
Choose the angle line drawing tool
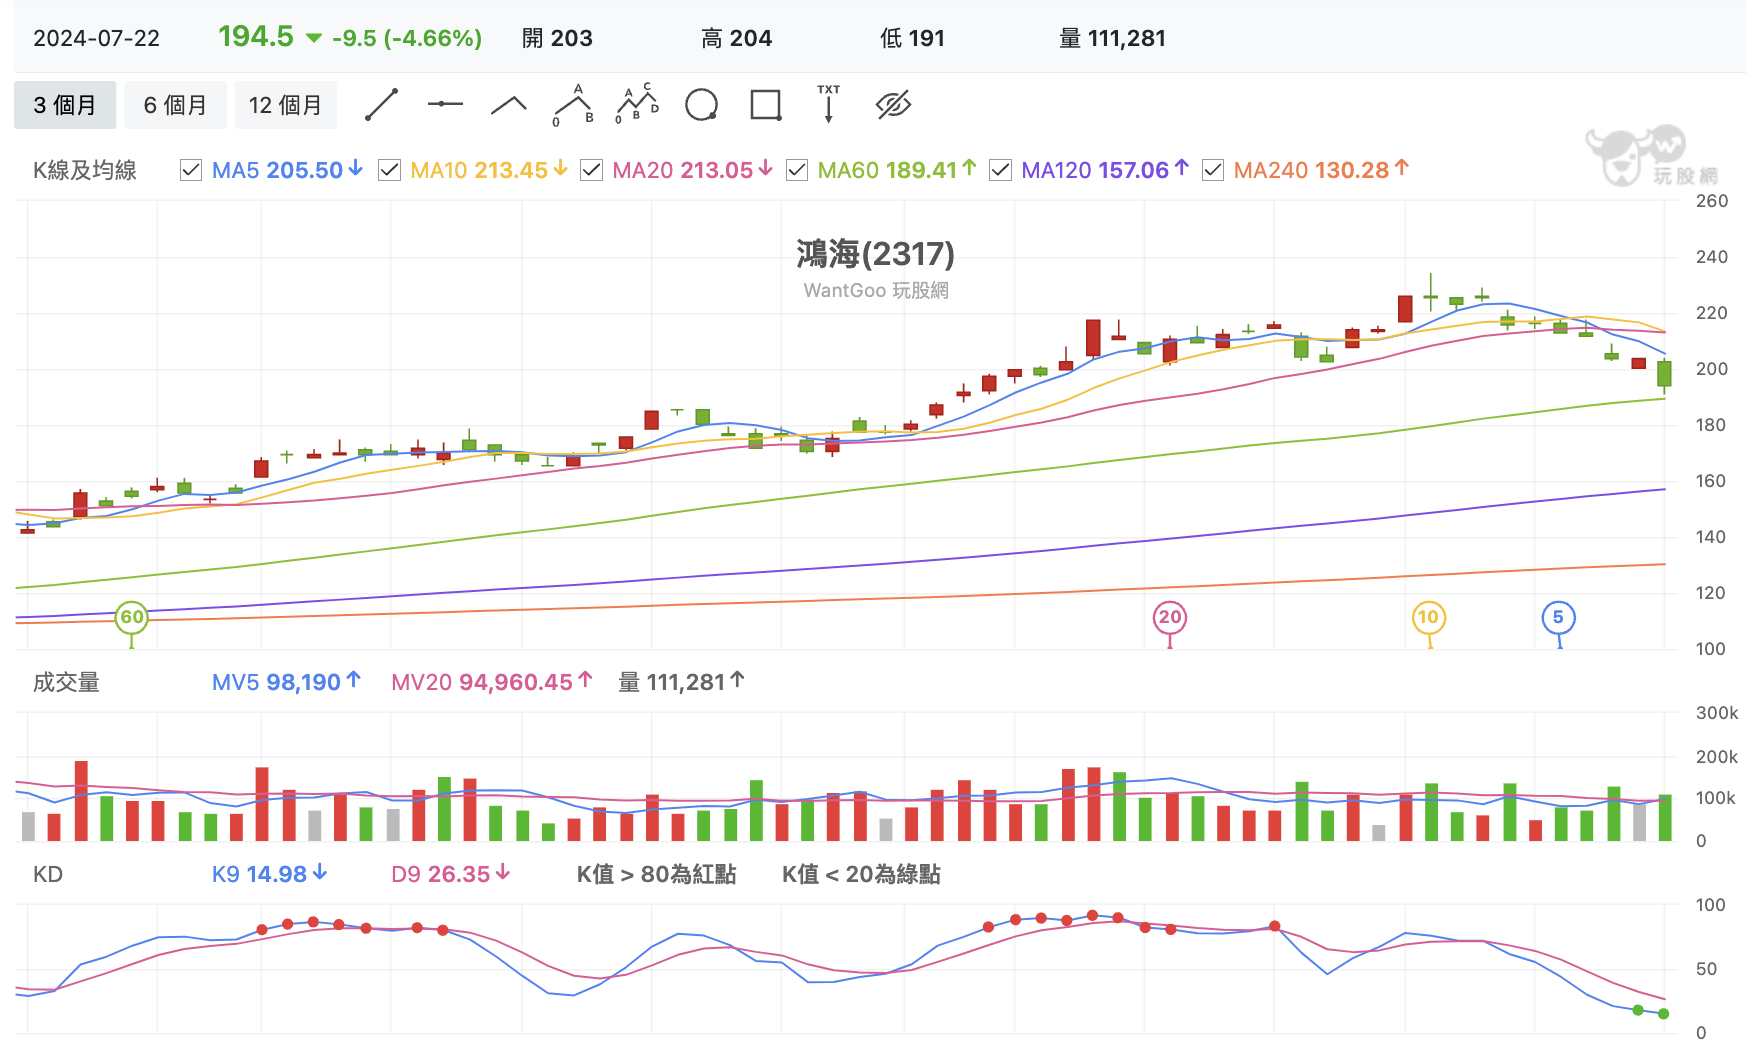click(509, 105)
